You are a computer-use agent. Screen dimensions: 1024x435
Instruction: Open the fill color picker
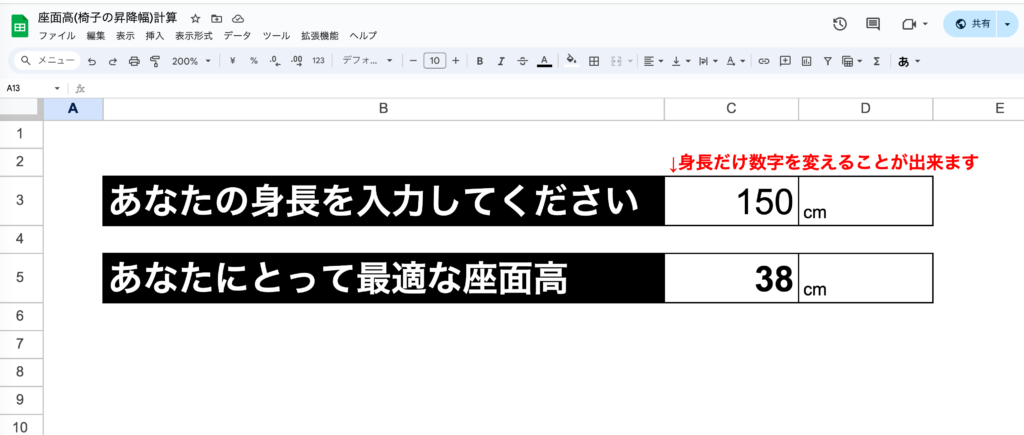coord(571,61)
